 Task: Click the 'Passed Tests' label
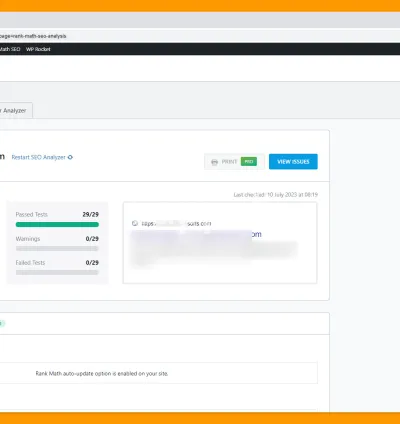click(x=32, y=215)
